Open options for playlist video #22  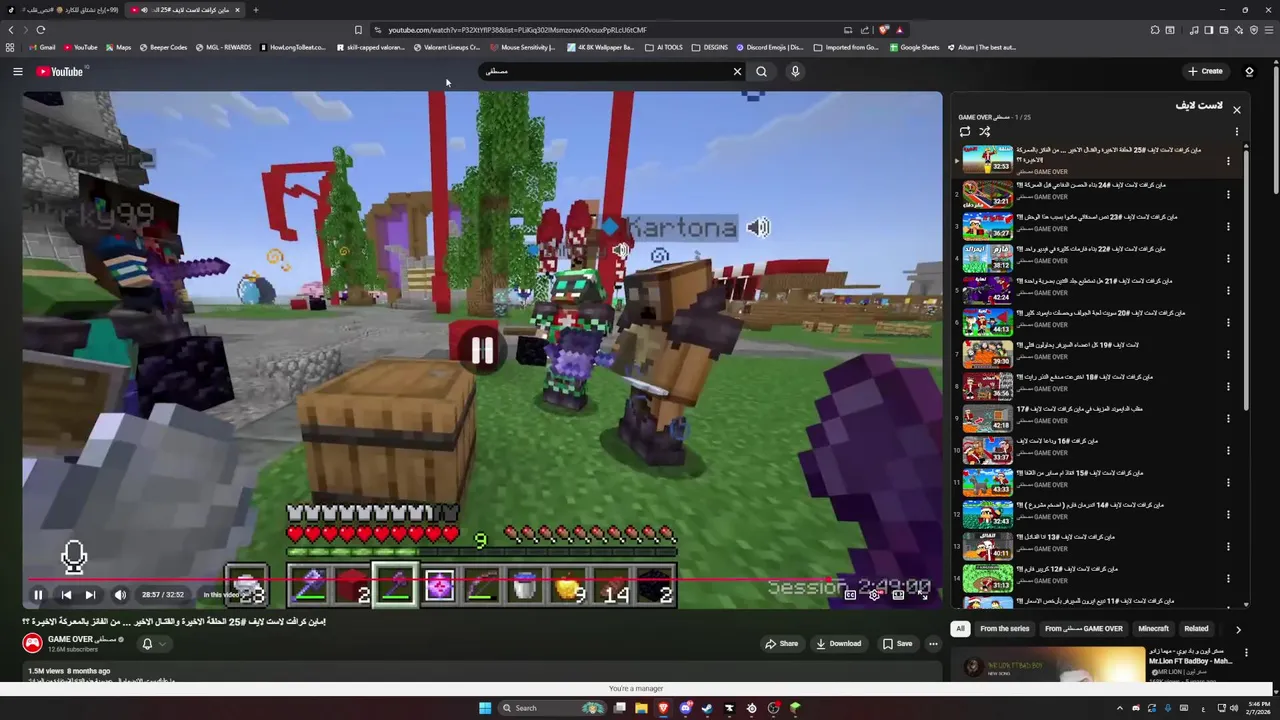click(x=1228, y=260)
